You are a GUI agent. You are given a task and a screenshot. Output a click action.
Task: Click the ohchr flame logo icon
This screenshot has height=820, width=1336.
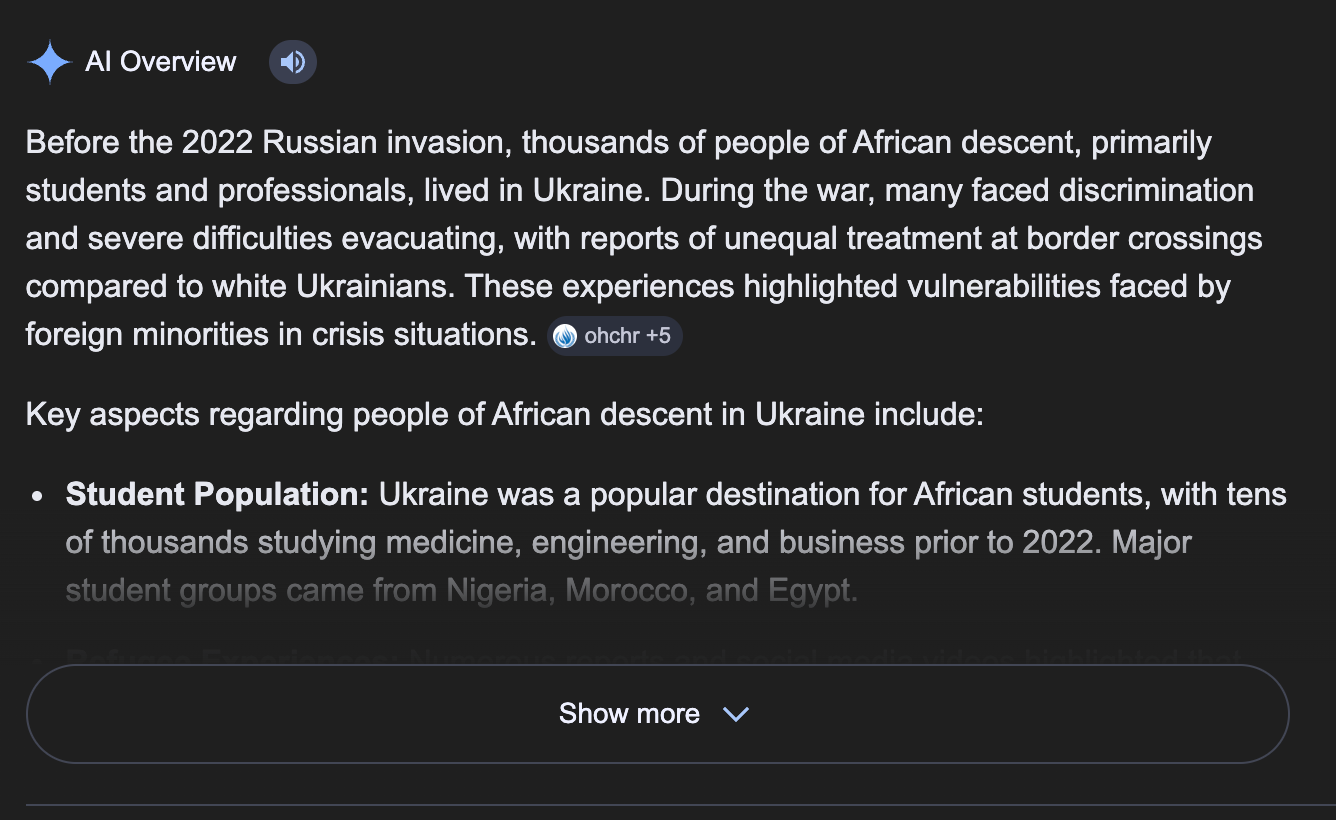point(565,336)
